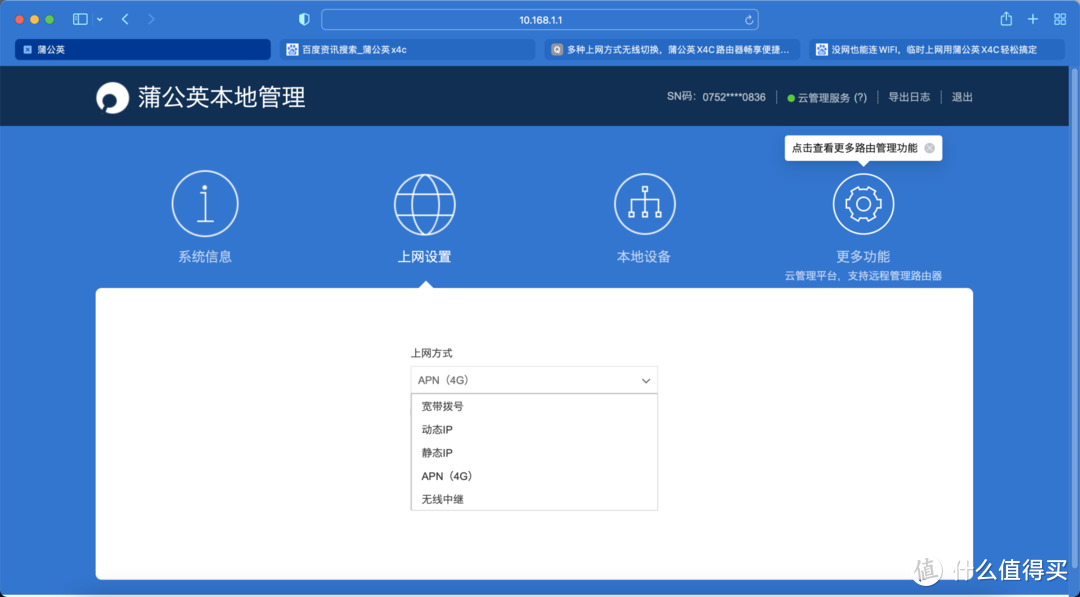This screenshot has width=1080, height=597.
Task: Click the Share icon in the toolbar
Action: [x=1004, y=18]
